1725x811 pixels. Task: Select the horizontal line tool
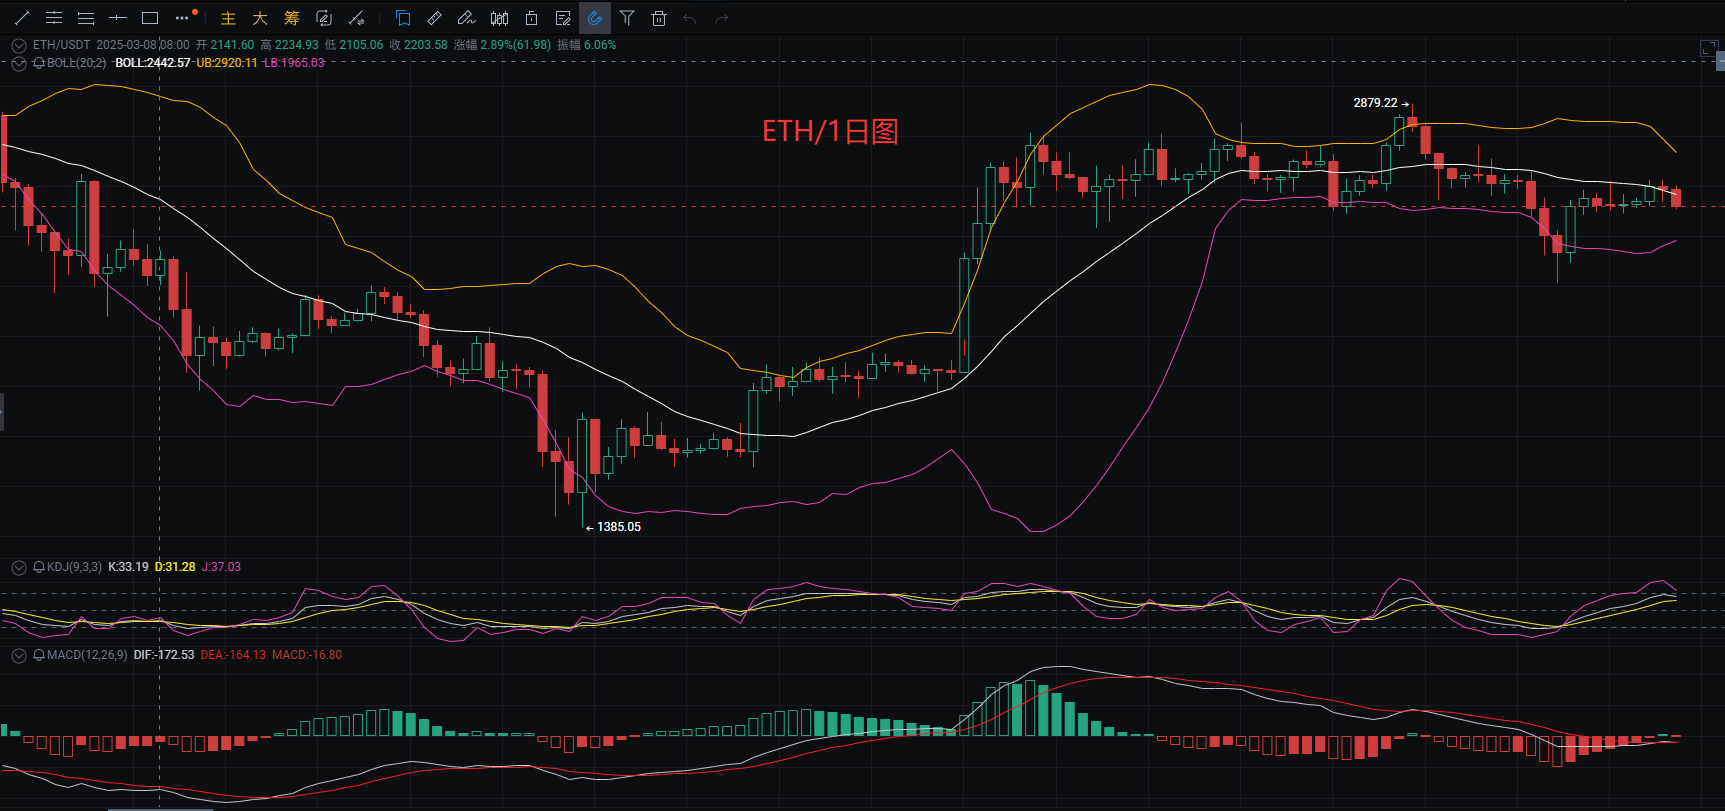pos(118,18)
